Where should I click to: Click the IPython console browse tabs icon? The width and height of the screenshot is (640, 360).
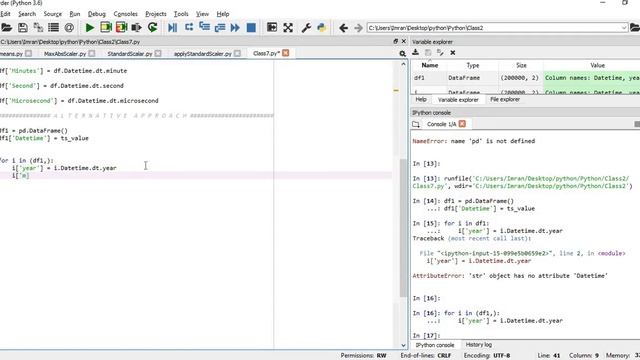[x=416, y=124]
